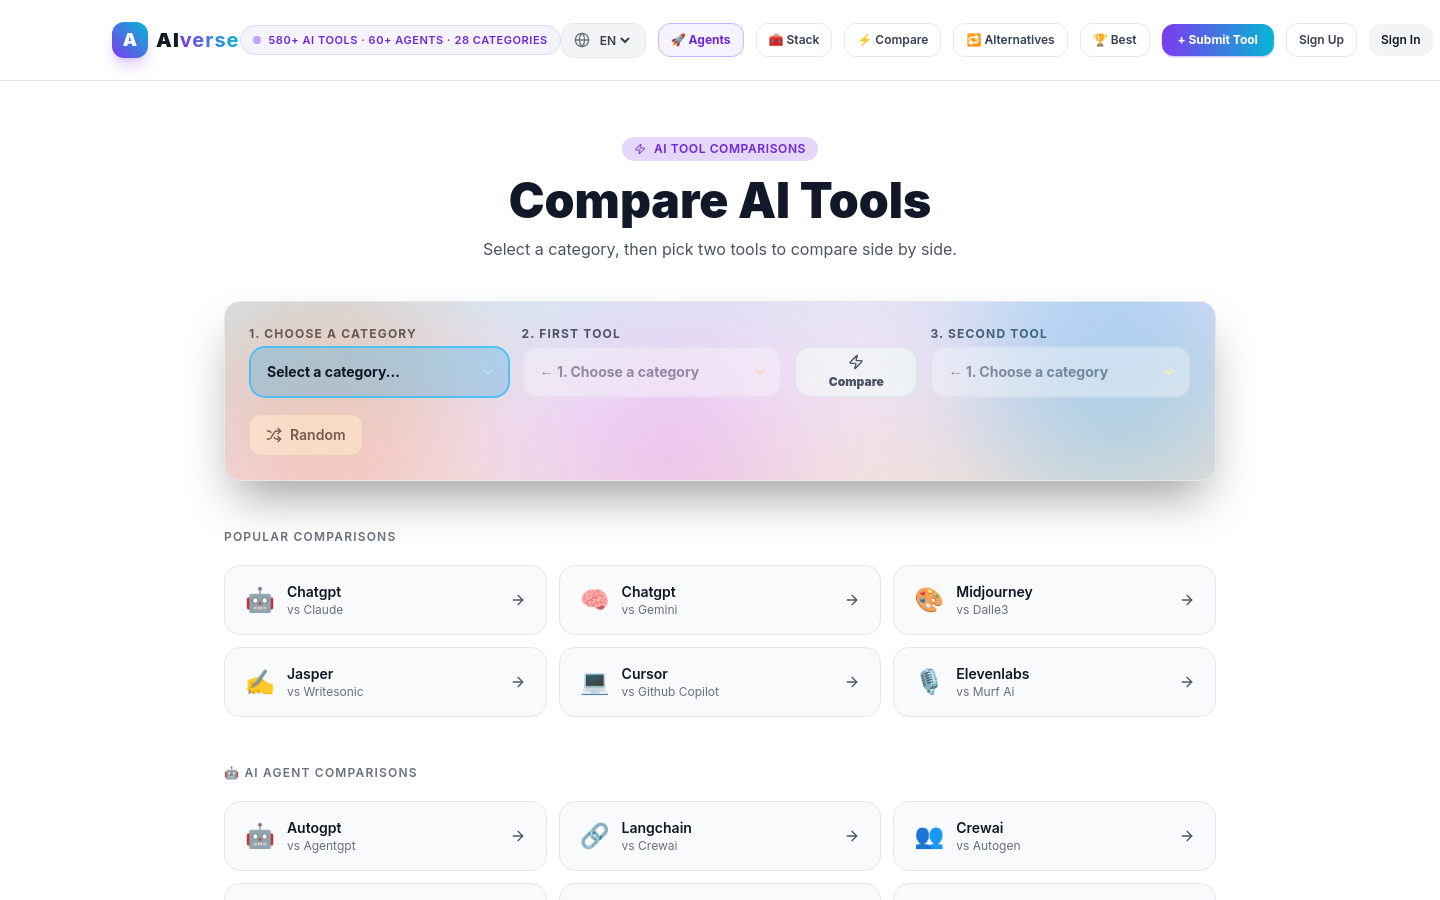Click the "+ Submit Tool" button

pos(1218,40)
